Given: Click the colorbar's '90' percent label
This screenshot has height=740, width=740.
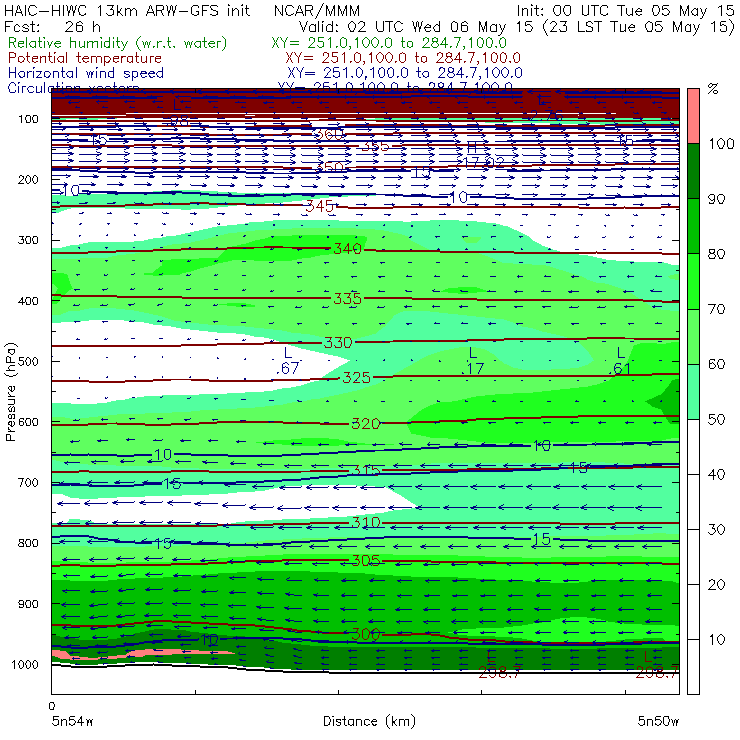Looking at the screenshot, I should (716, 199).
